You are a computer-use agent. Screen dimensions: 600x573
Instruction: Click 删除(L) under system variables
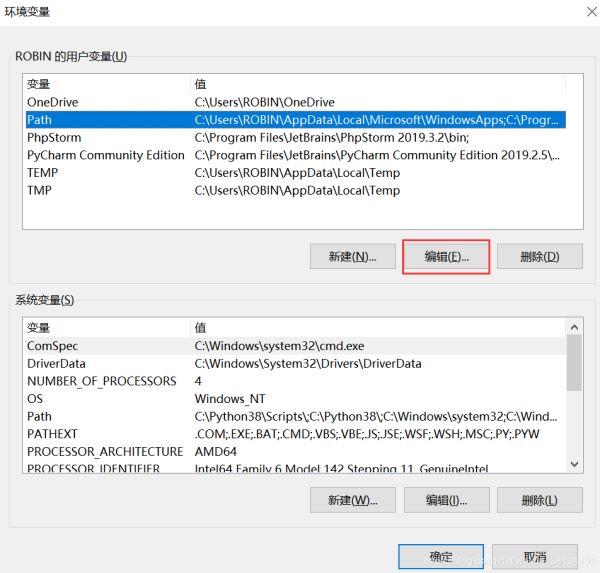pos(540,500)
